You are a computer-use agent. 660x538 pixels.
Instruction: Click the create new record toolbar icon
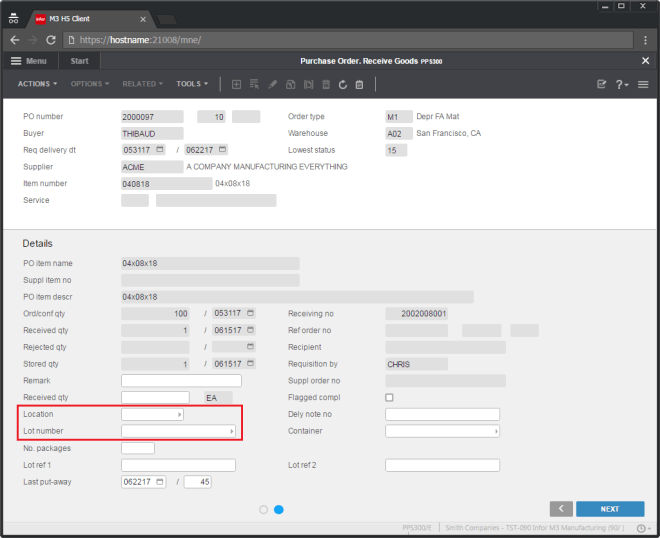click(236, 85)
